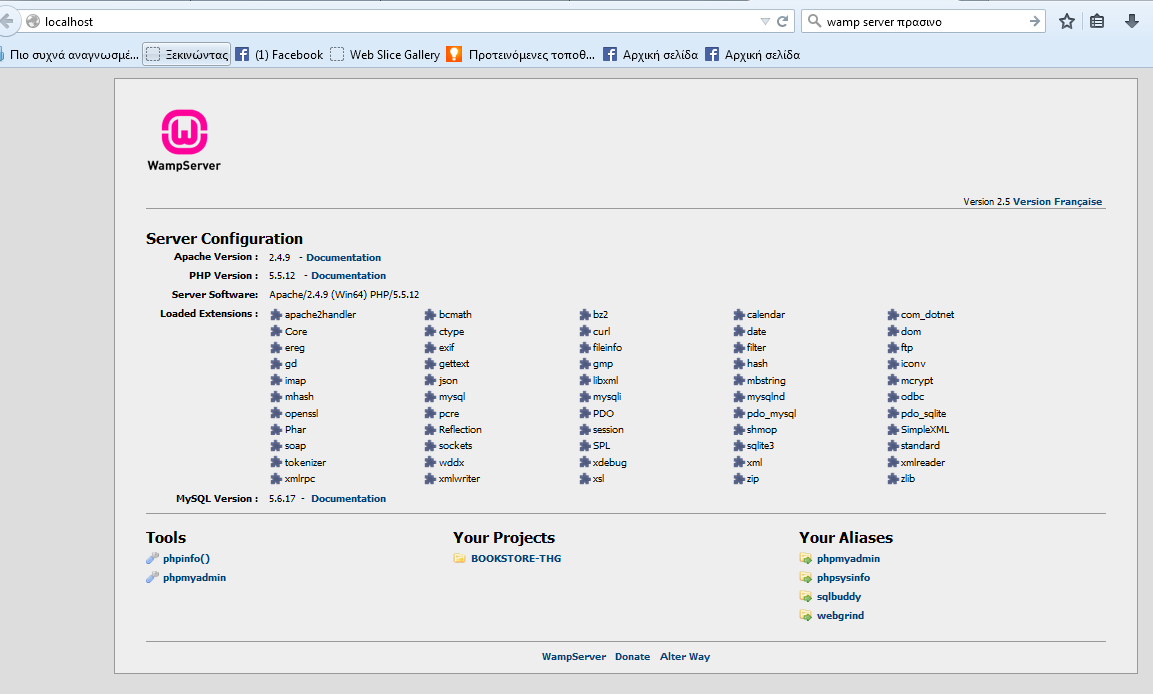Click the folder icon beside sqlbuddy

pyautogui.click(x=806, y=597)
